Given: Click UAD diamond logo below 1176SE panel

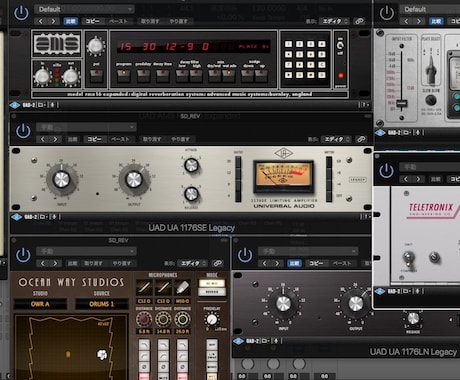Looking at the screenshot, I should 17,217.
